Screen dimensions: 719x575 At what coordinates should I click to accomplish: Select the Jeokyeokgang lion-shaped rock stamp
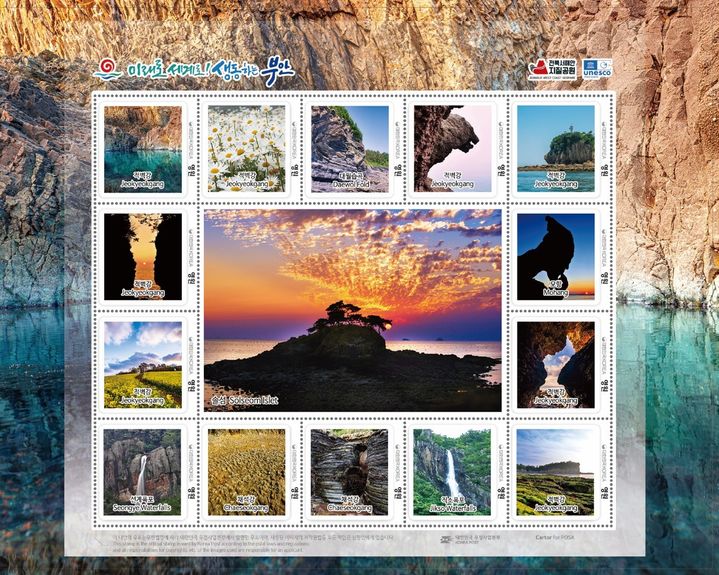pyautogui.click(x=453, y=149)
